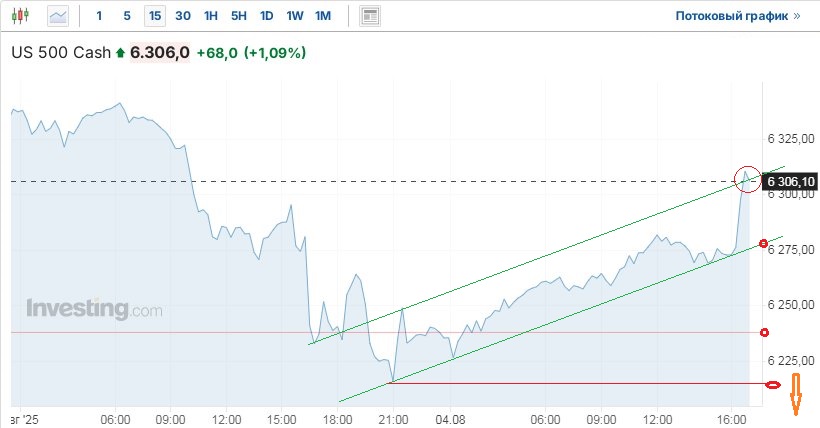820x428 pixels.
Task: Select the active 15 minute timeframe
Action: click(154, 16)
